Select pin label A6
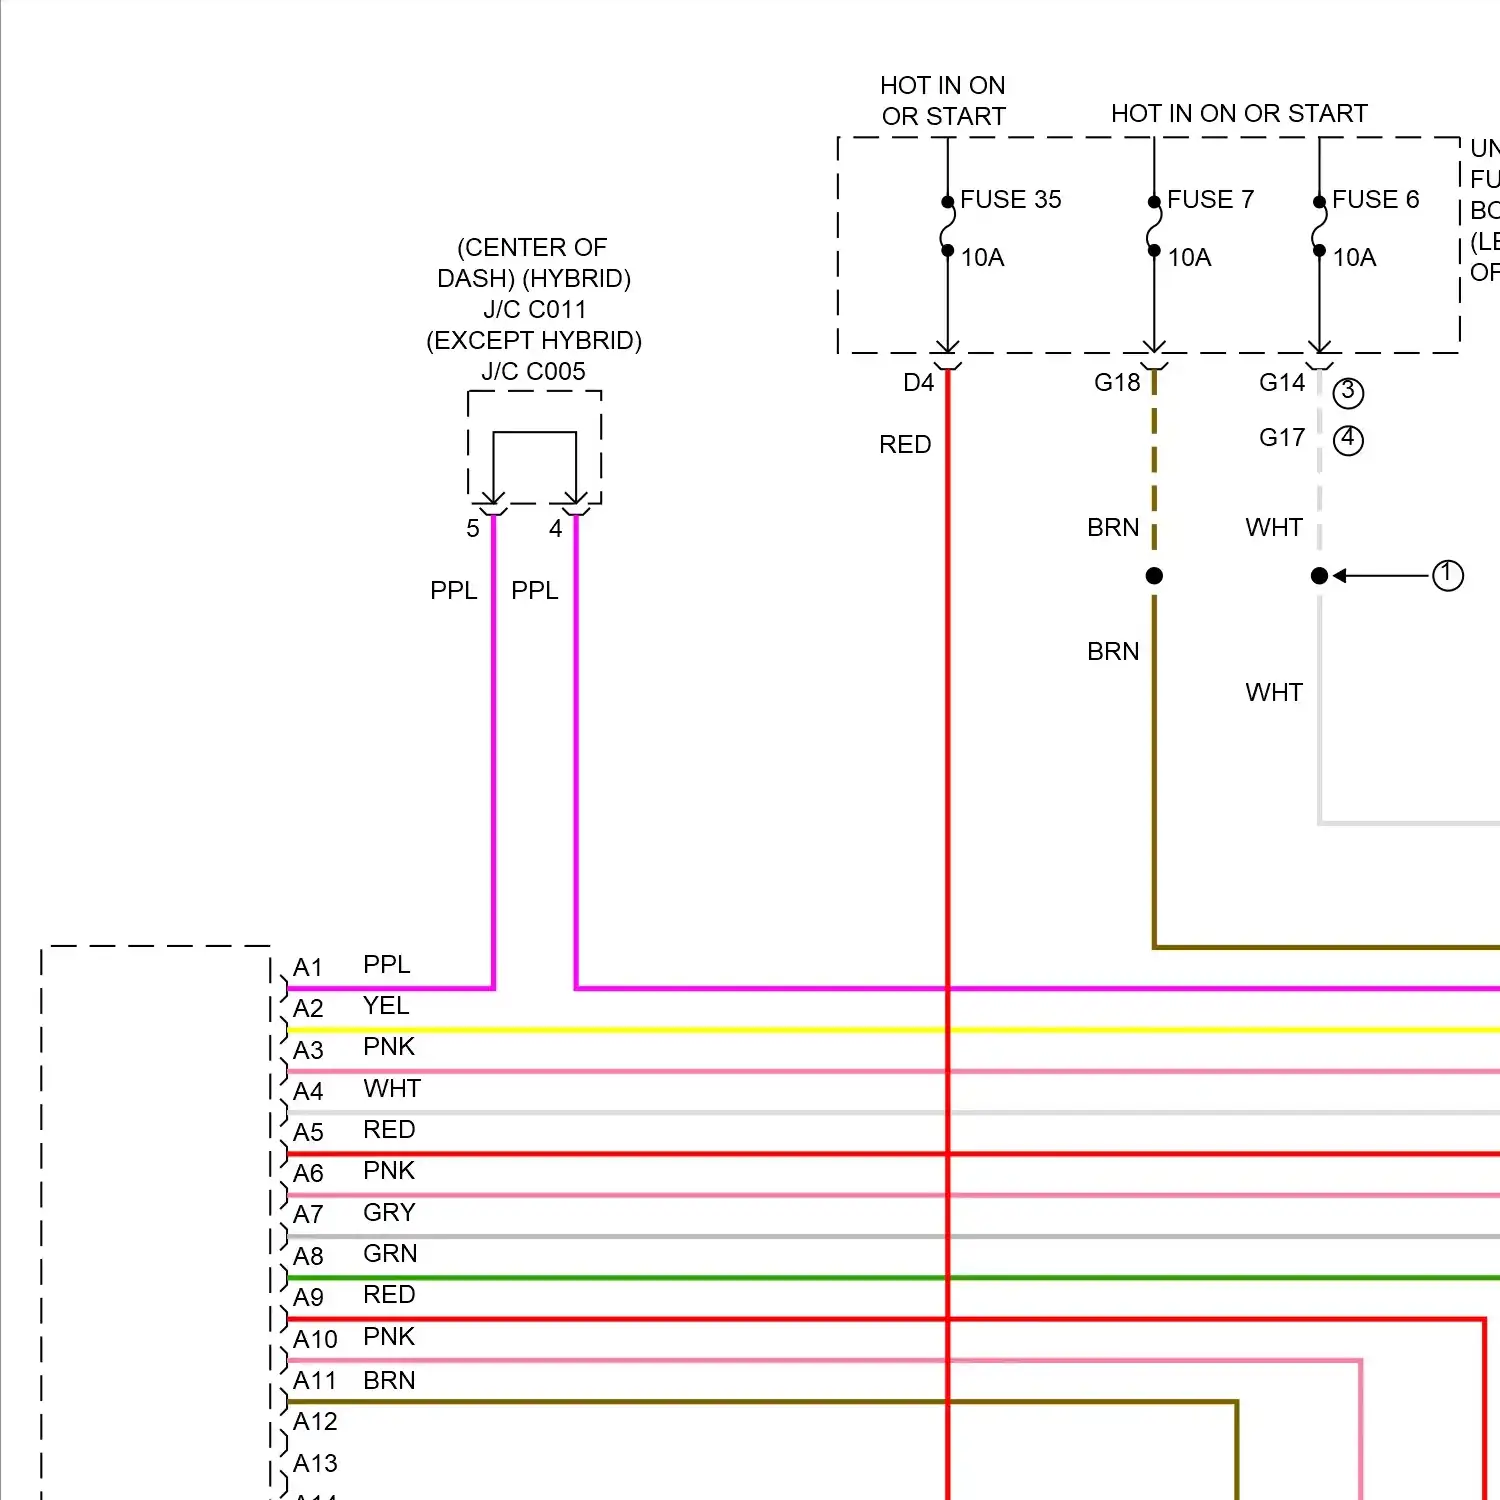Image resolution: width=1500 pixels, height=1500 pixels. tap(308, 1174)
